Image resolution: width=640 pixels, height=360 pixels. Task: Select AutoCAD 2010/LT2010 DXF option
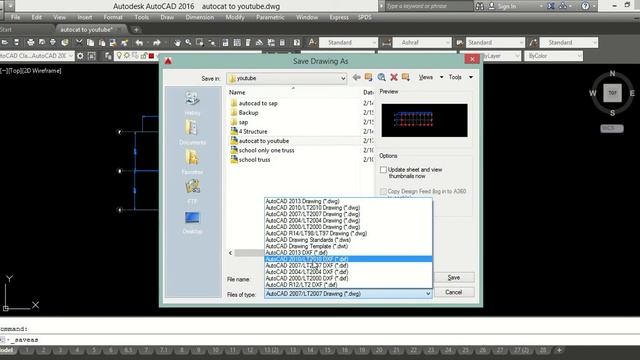tap(348, 259)
